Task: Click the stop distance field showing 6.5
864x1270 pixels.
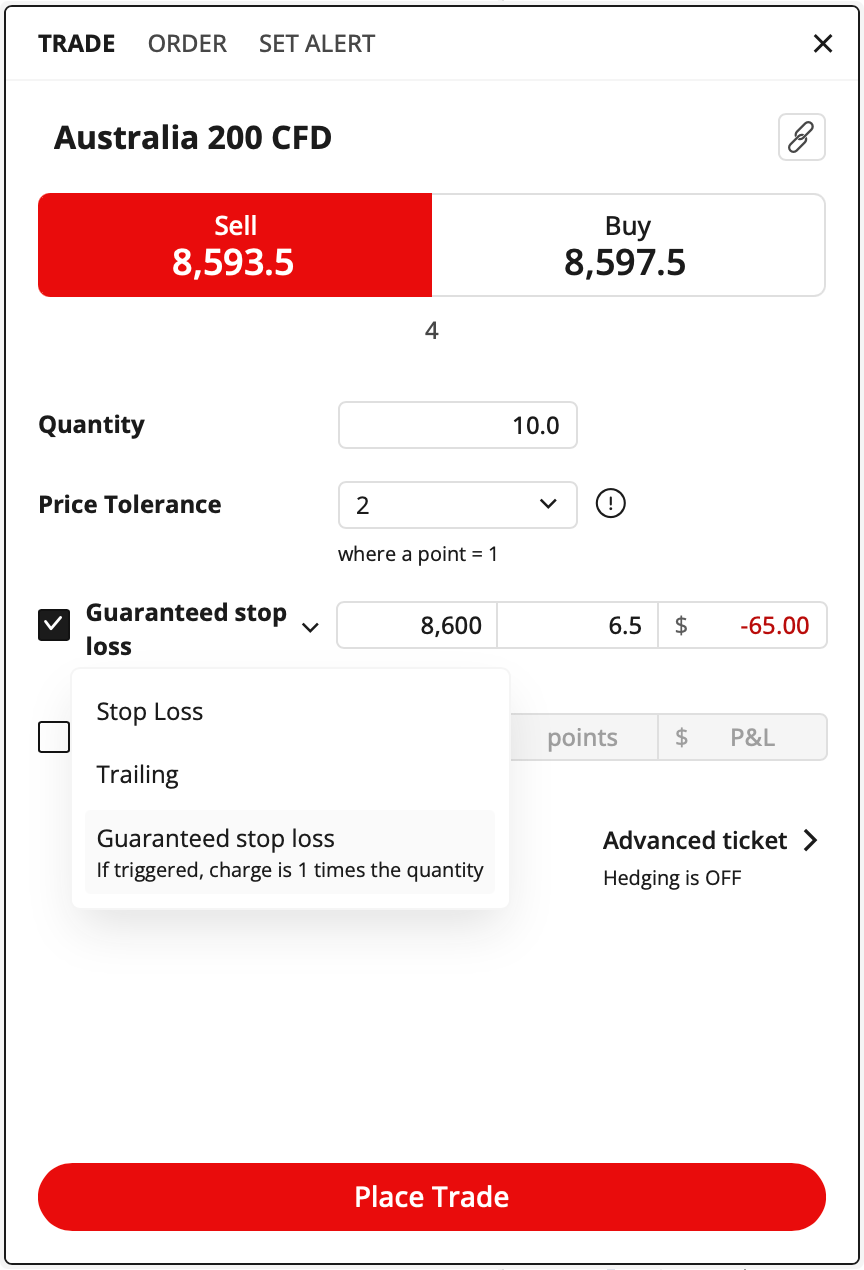Action: pyautogui.click(x=578, y=626)
